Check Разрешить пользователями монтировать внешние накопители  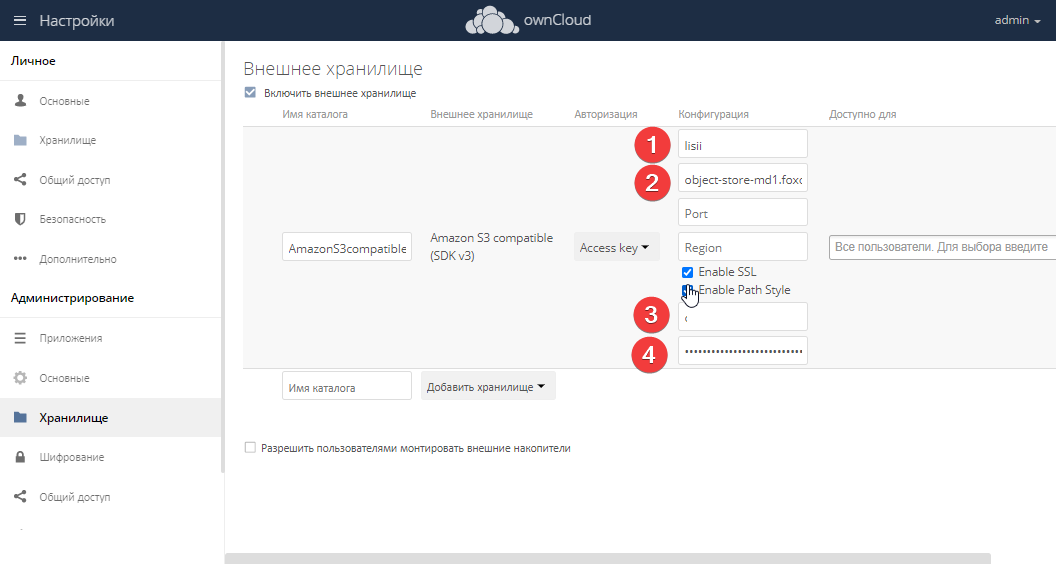pyautogui.click(x=250, y=447)
